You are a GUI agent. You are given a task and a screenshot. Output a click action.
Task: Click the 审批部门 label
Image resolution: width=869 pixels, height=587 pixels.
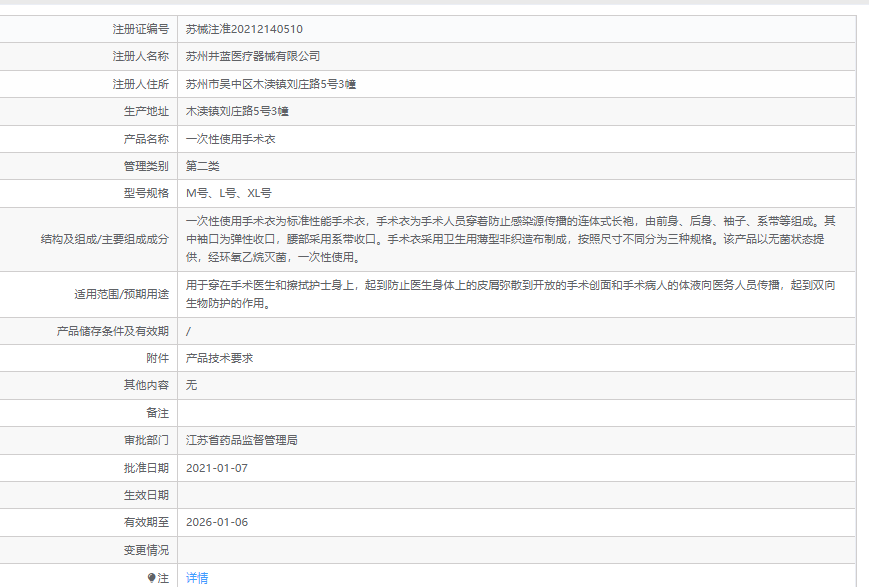click(146, 440)
